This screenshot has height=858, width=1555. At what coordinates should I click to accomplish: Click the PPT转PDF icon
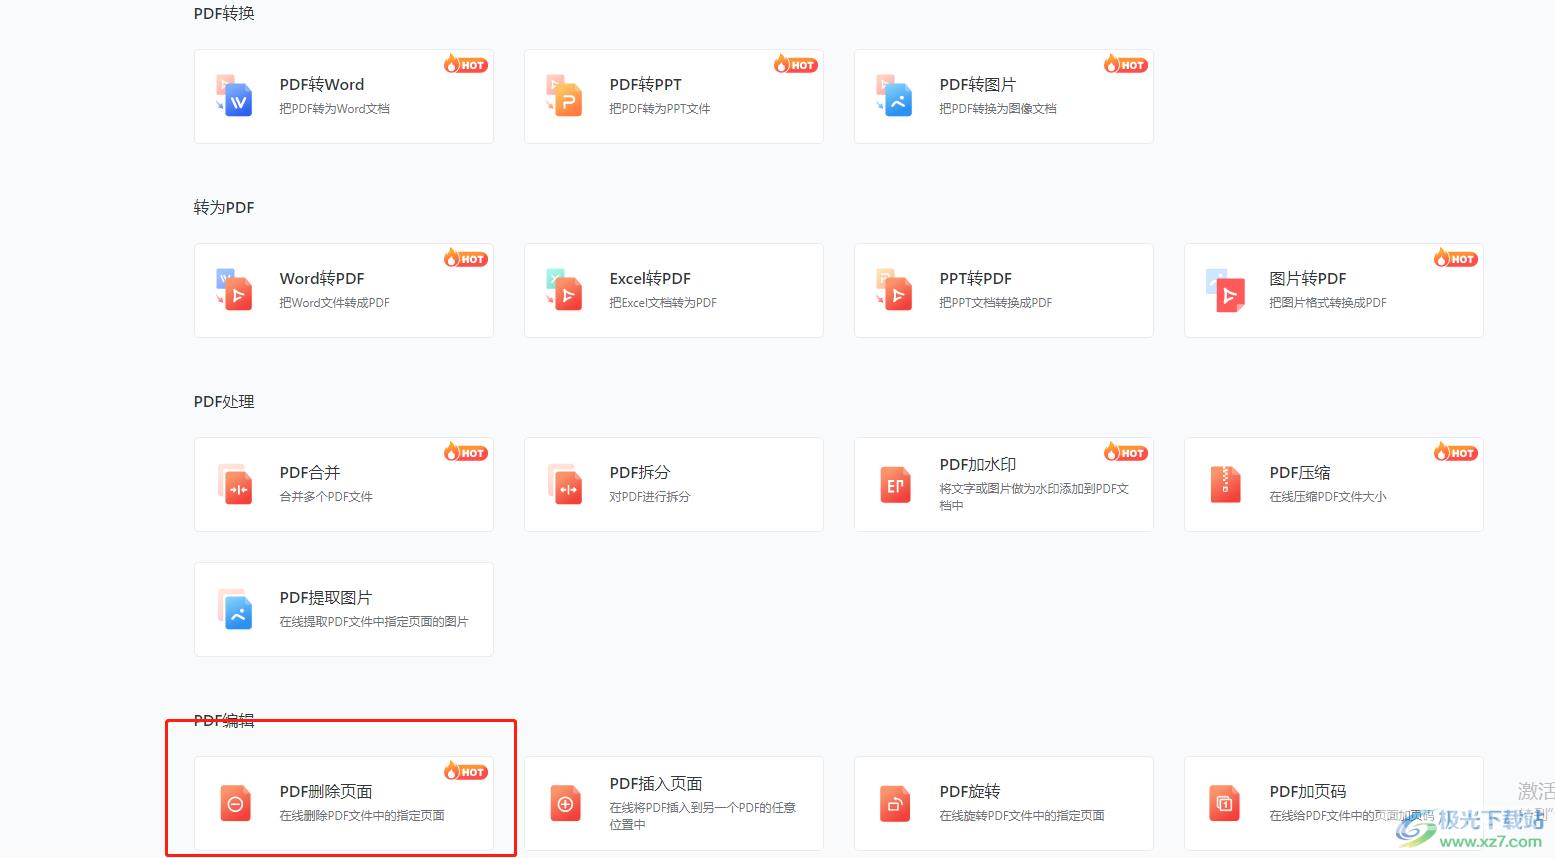[x=895, y=290]
